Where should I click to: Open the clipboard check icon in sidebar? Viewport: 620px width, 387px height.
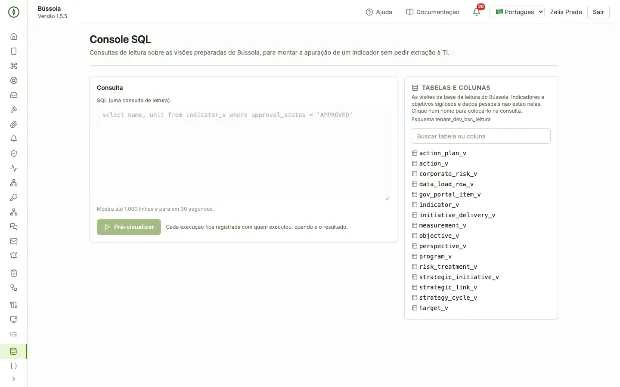[13, 273]
